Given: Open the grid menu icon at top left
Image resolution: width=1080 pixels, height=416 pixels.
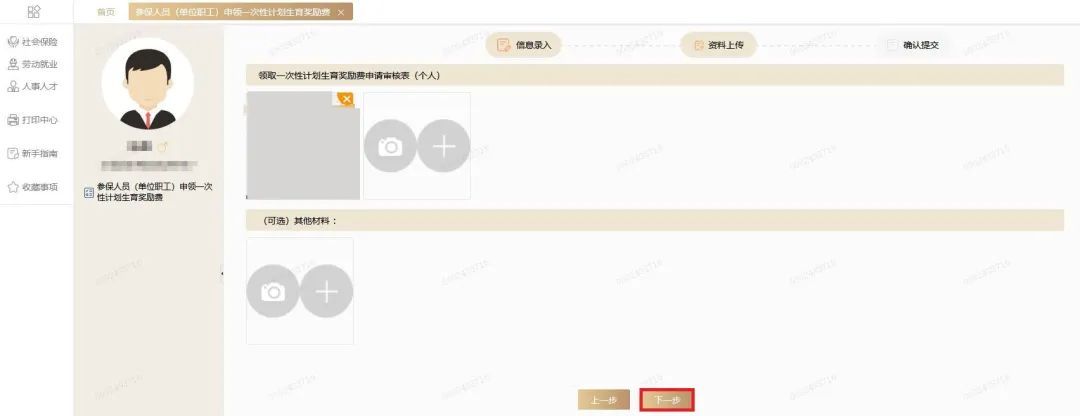Looking at the screenshot, I should click(33, 12).
